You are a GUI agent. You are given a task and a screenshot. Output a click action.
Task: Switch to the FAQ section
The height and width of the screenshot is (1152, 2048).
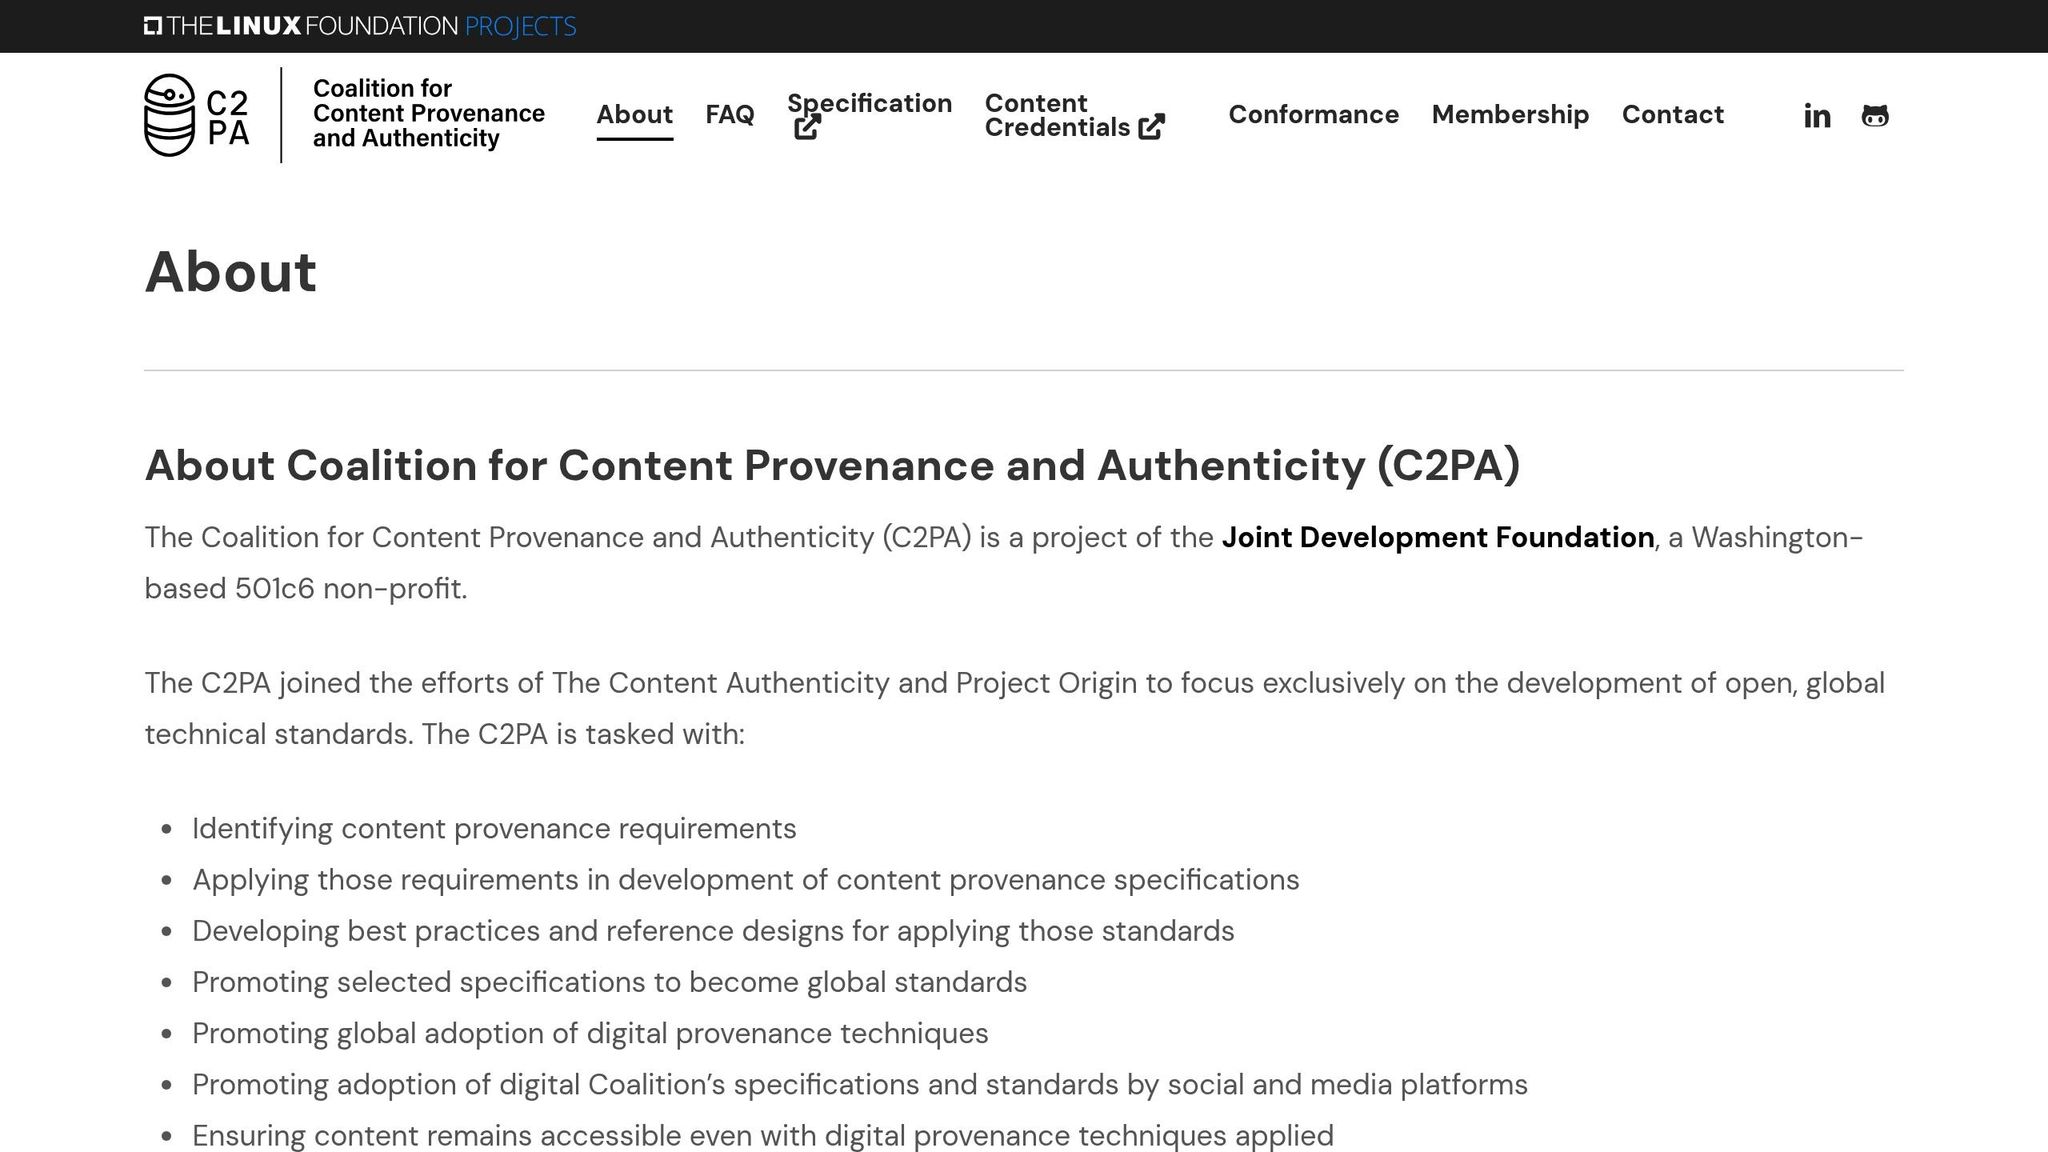[730, 115]
